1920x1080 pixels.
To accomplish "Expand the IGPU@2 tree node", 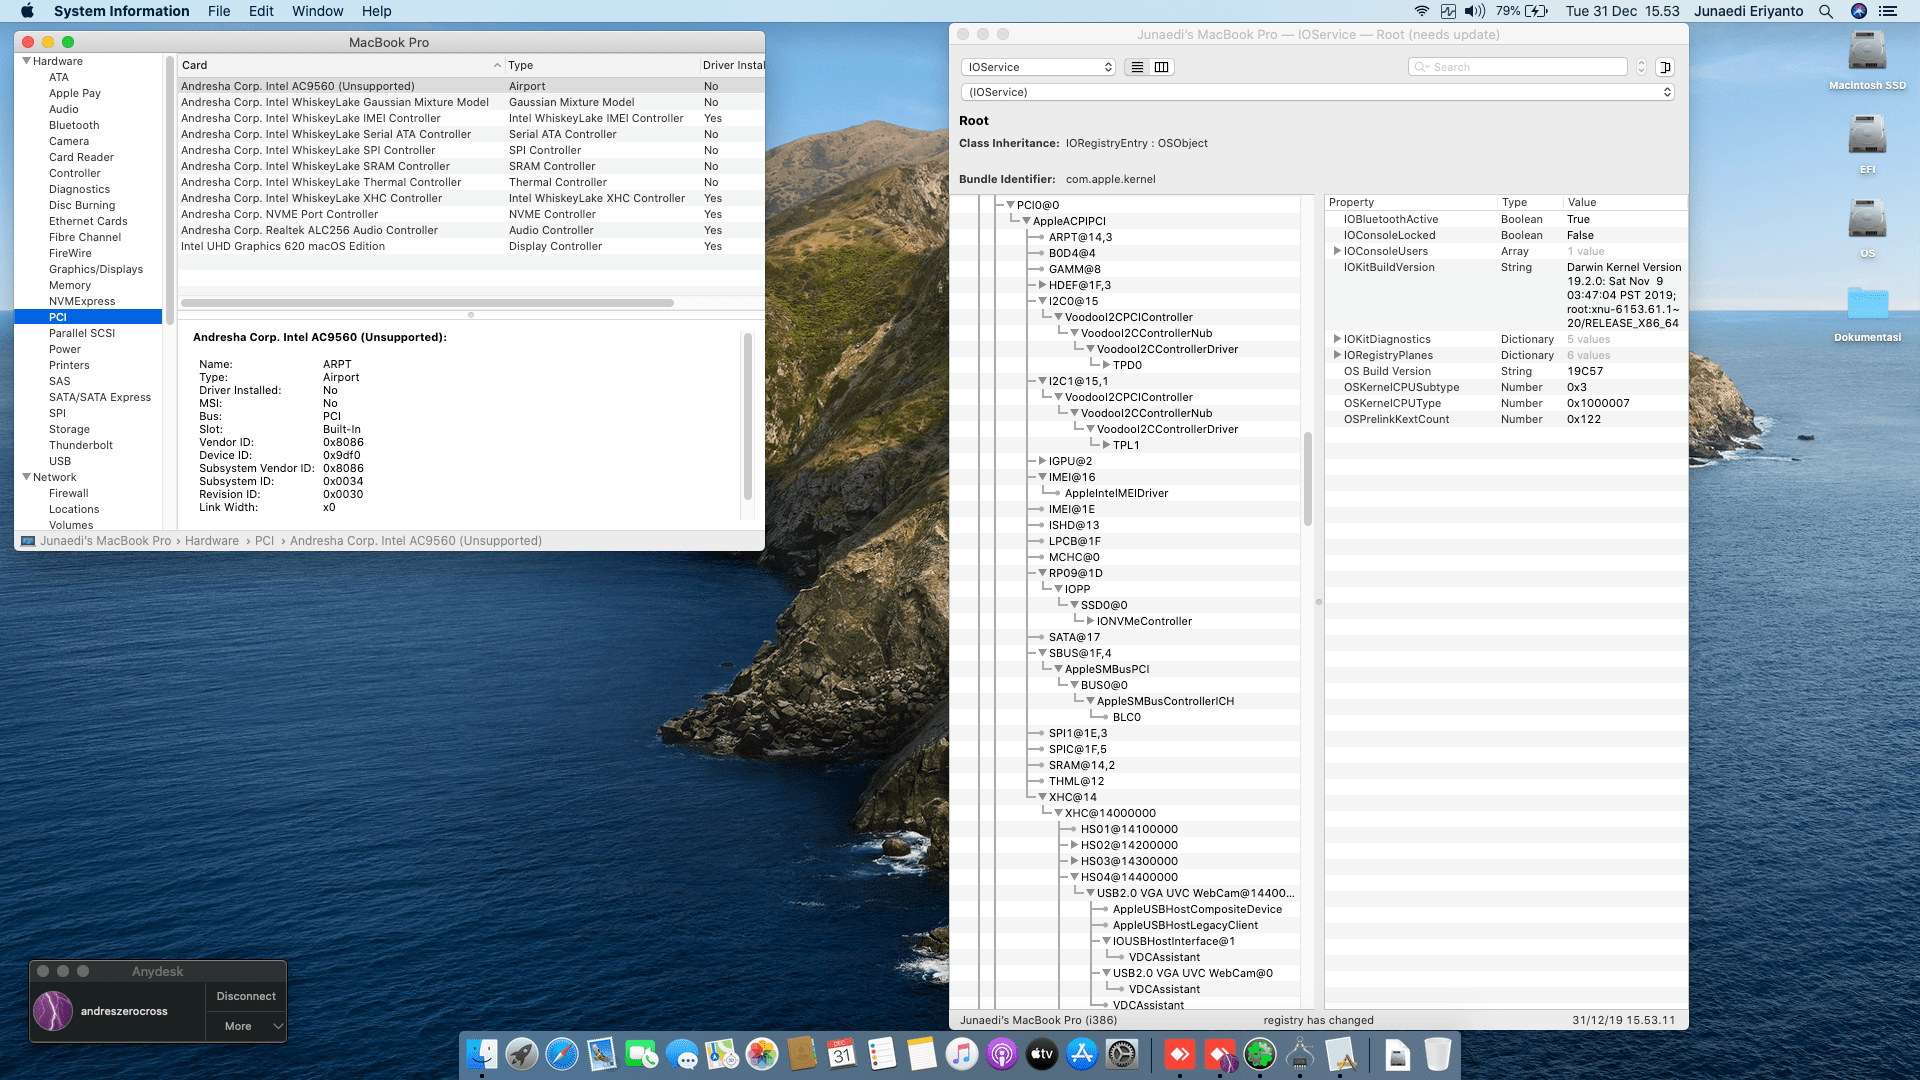I will [x=1042, y=461].
